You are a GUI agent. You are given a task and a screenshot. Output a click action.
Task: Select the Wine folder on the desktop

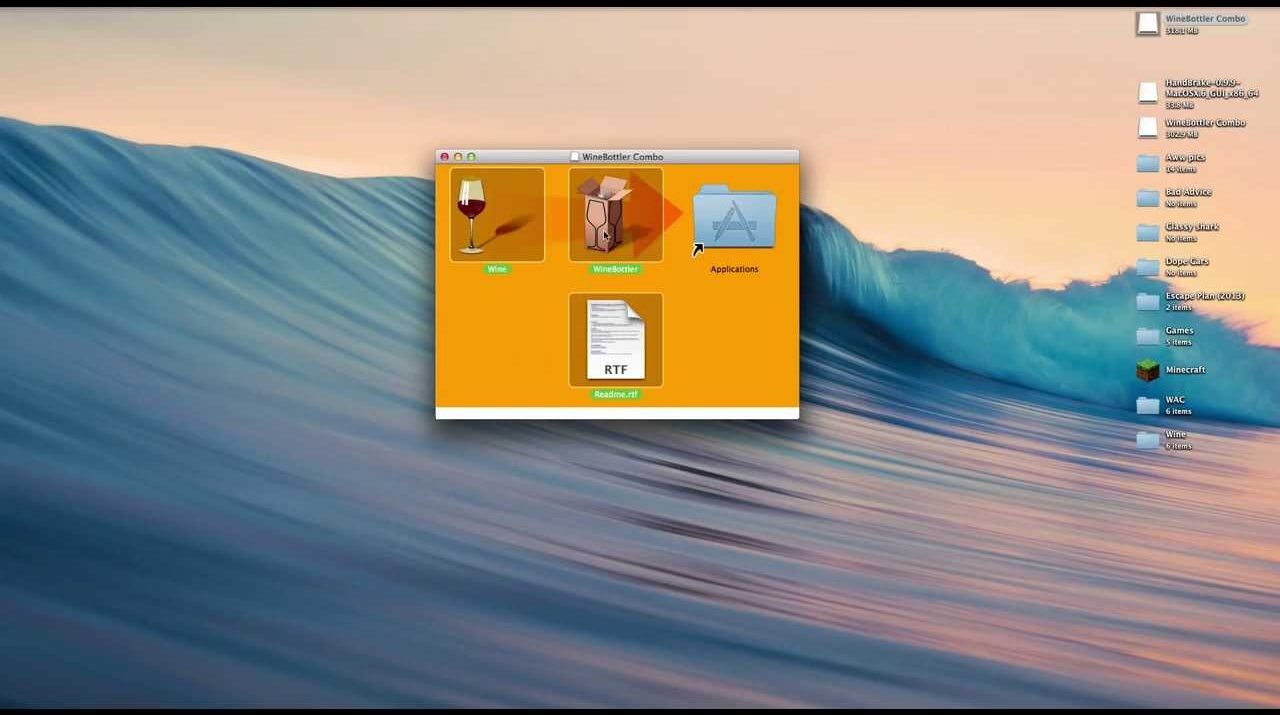click(1148, 440)
